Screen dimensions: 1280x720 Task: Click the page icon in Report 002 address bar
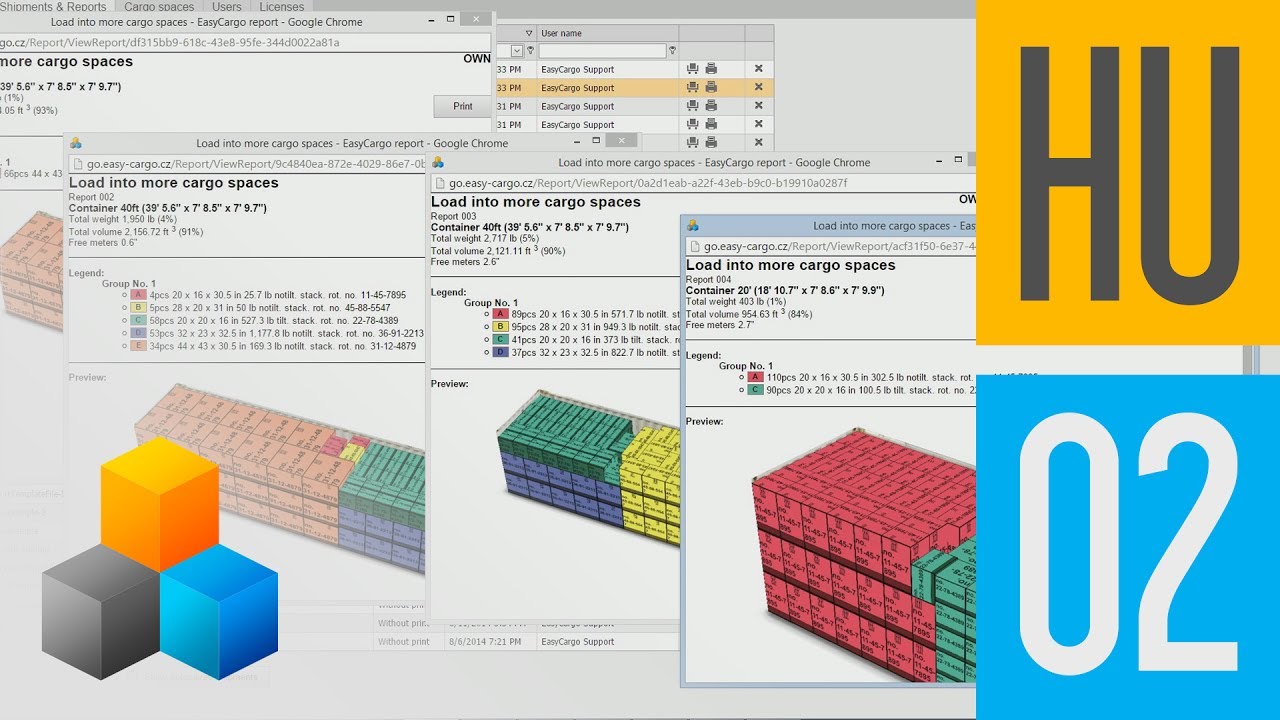click(x=76, y=164)
